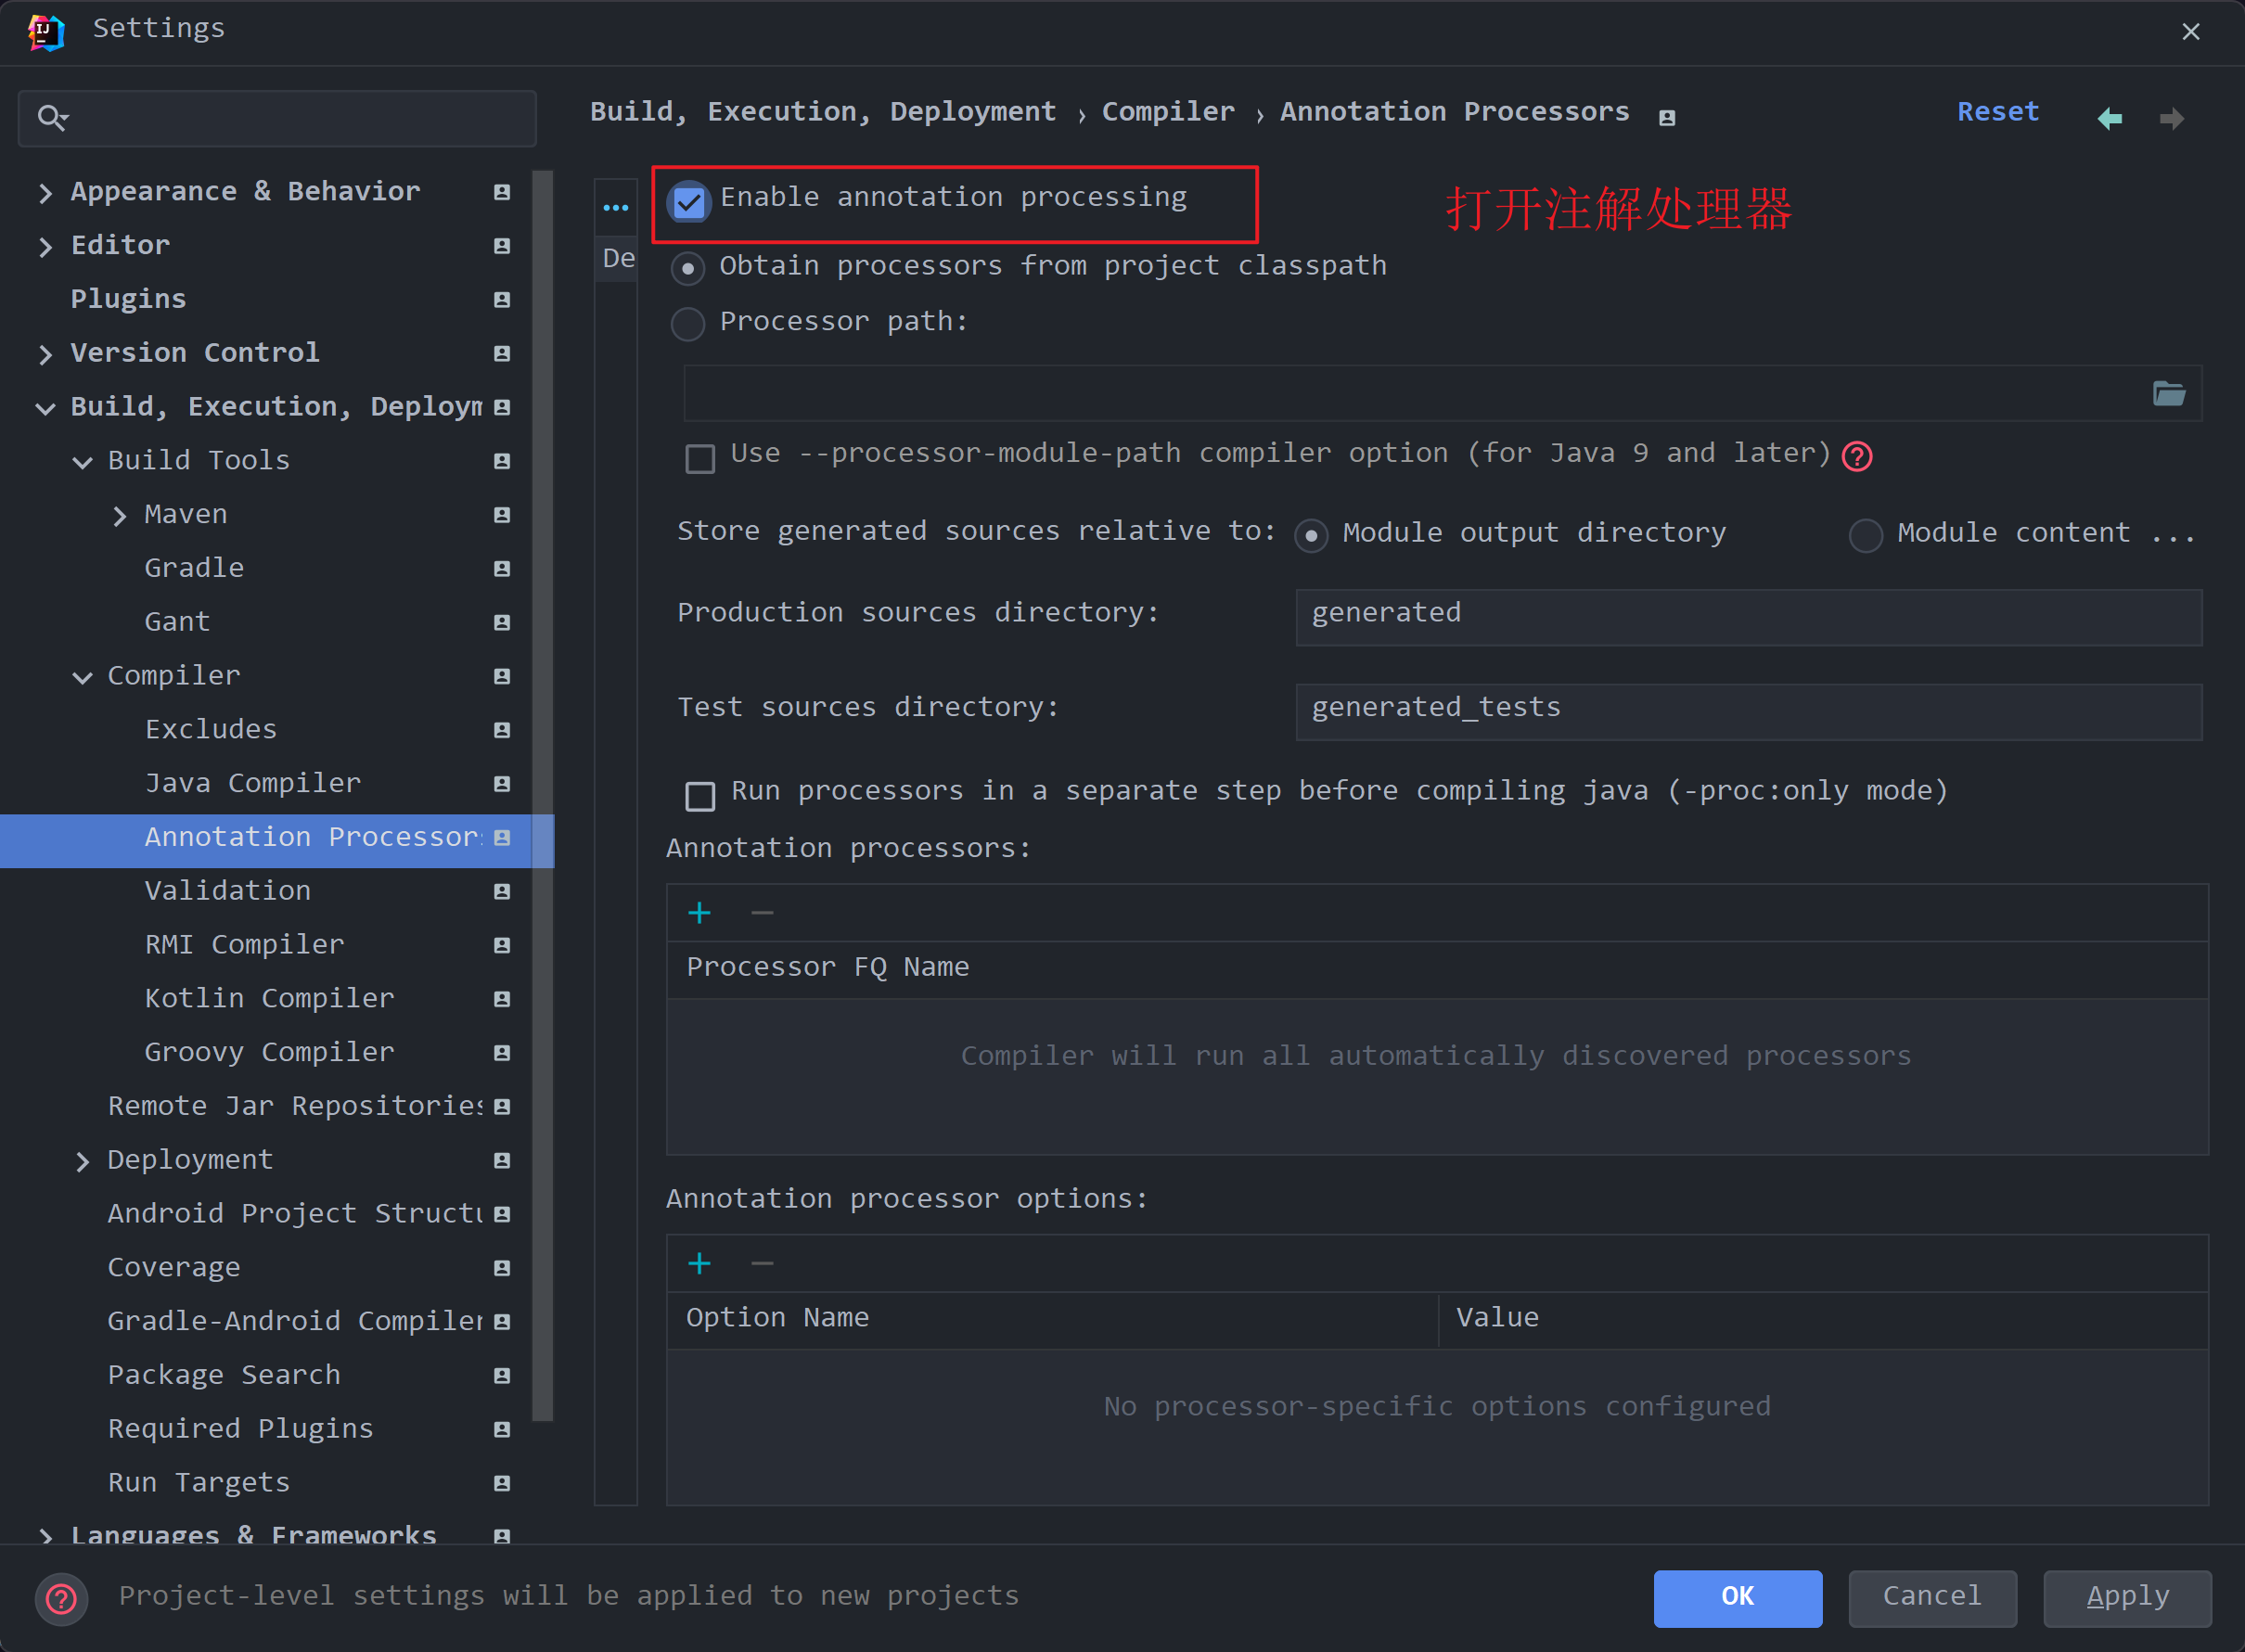Viewport: 2245px width, 1652px height.
Task: Open the Java Compiler settings page
Action: [252, 783]
